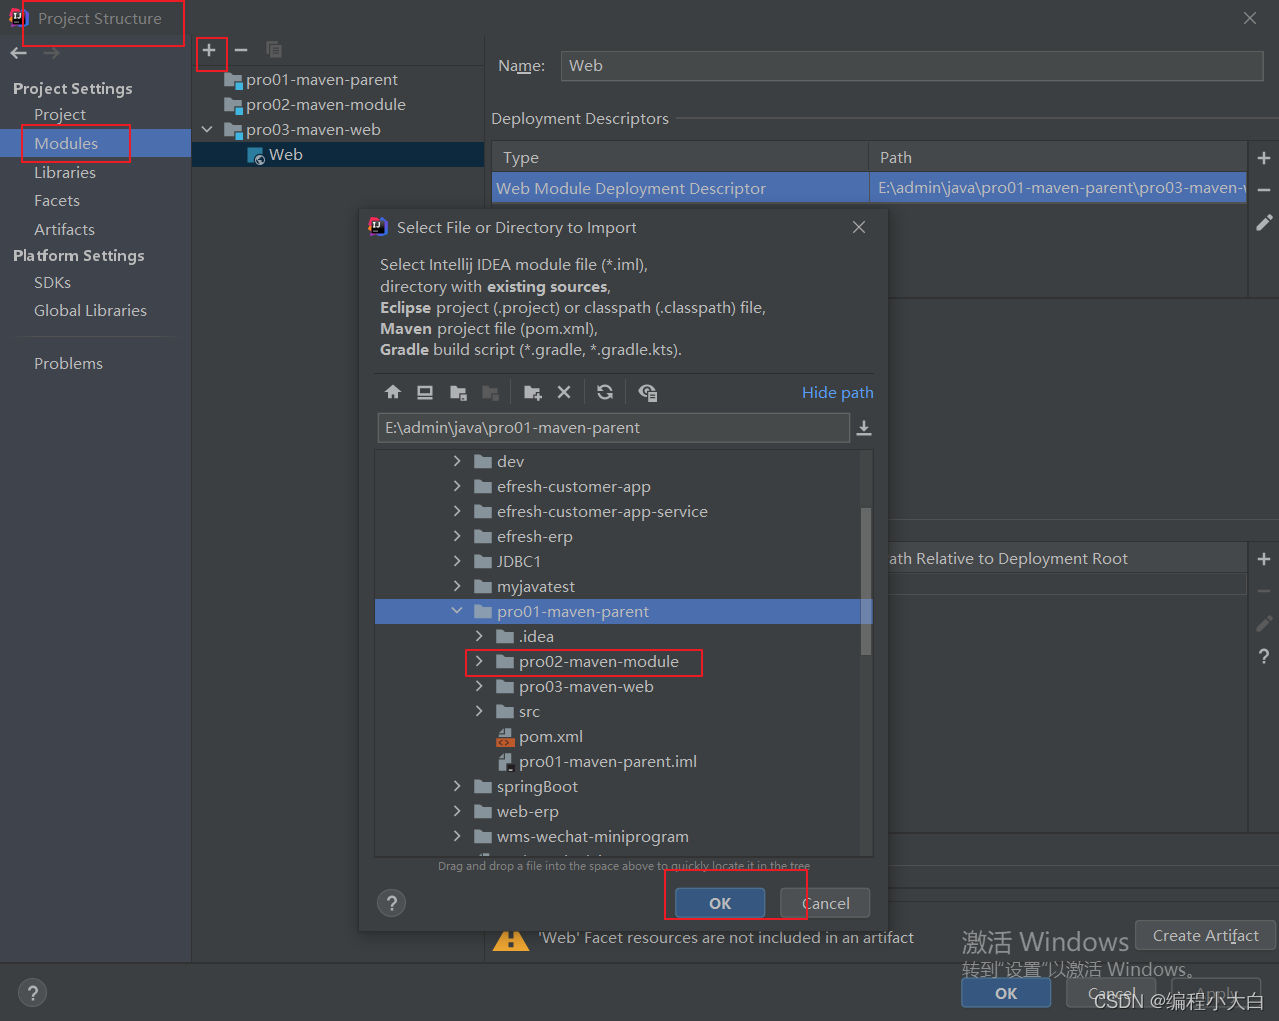Click the file chooser path field

click(614, 427)
